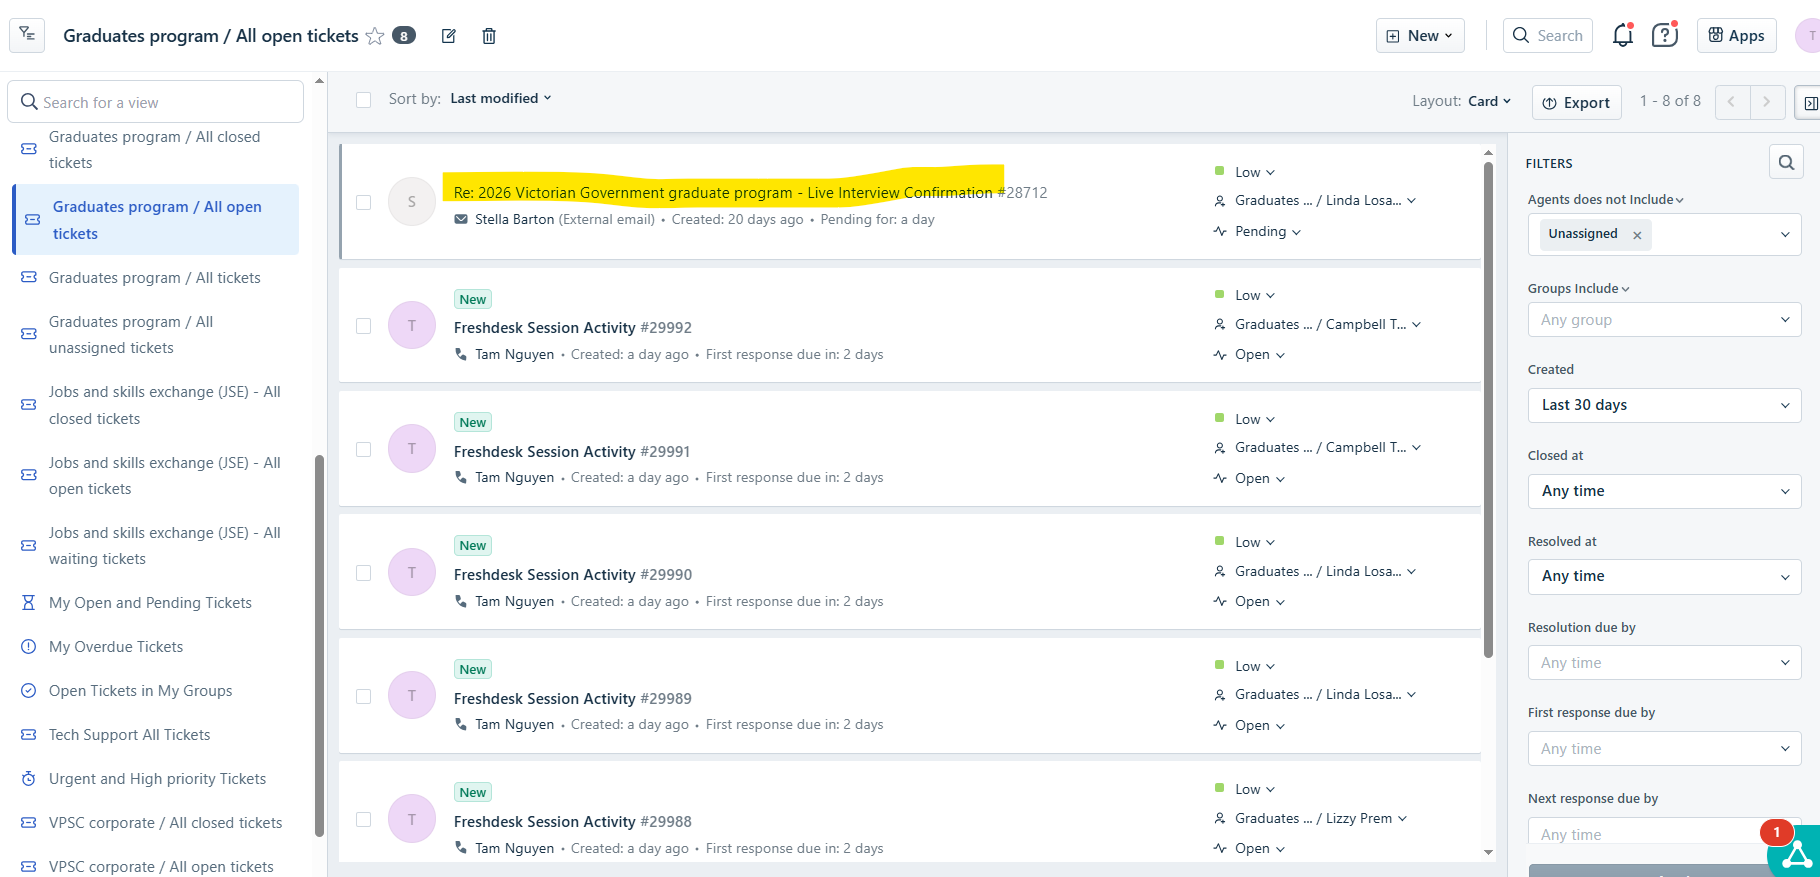Click the Search for a view field

pyautogui.click(x=156, y=102)
